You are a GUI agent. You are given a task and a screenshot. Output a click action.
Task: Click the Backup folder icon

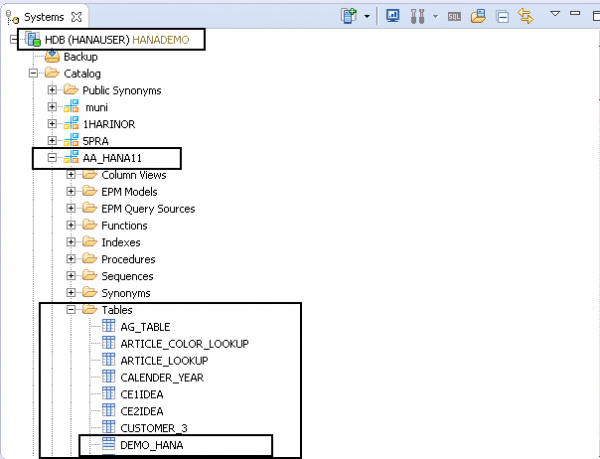click(x=52, y=56)
